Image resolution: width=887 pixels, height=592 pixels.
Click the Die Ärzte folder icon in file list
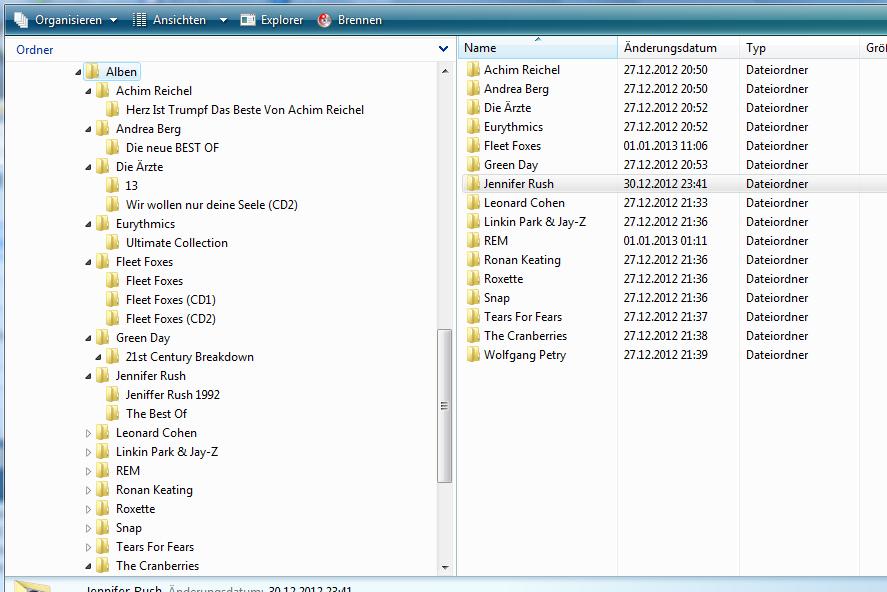[473, 107]
